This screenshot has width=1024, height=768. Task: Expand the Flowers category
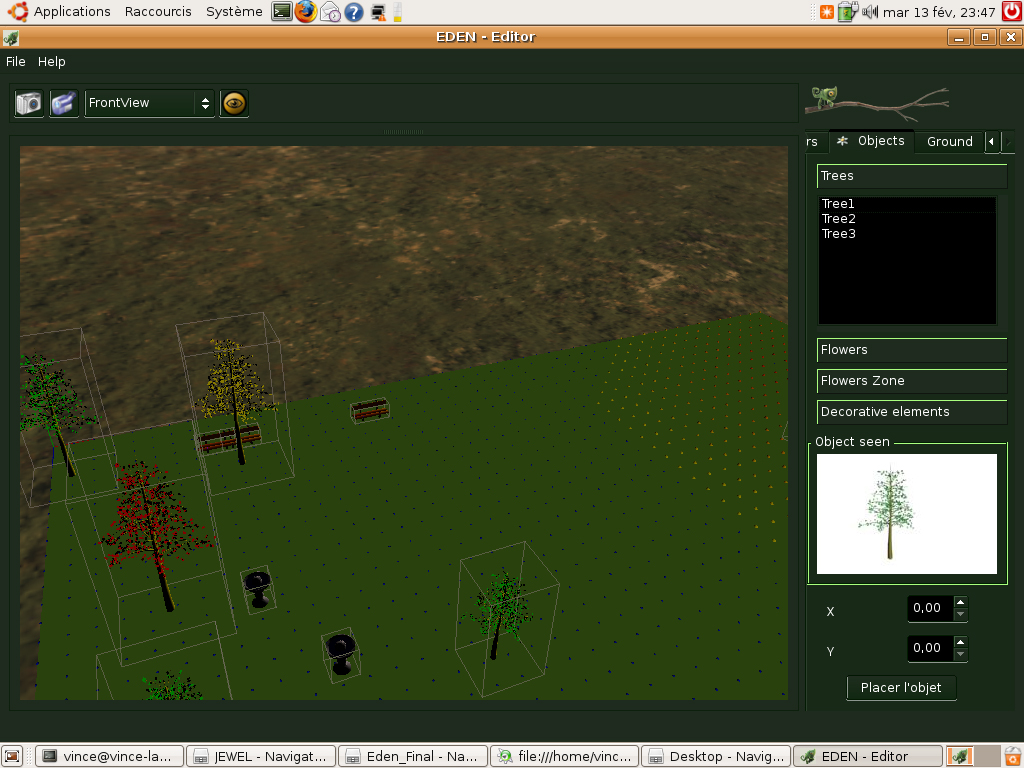pyautogui.click(x=912, y=350)
